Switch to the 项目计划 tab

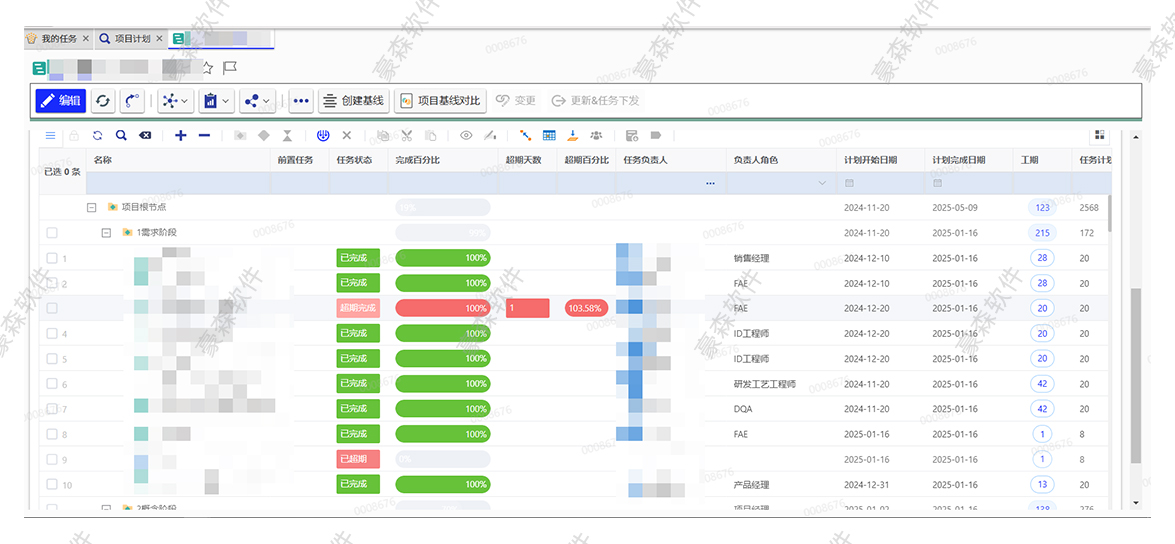click(132, 39)
